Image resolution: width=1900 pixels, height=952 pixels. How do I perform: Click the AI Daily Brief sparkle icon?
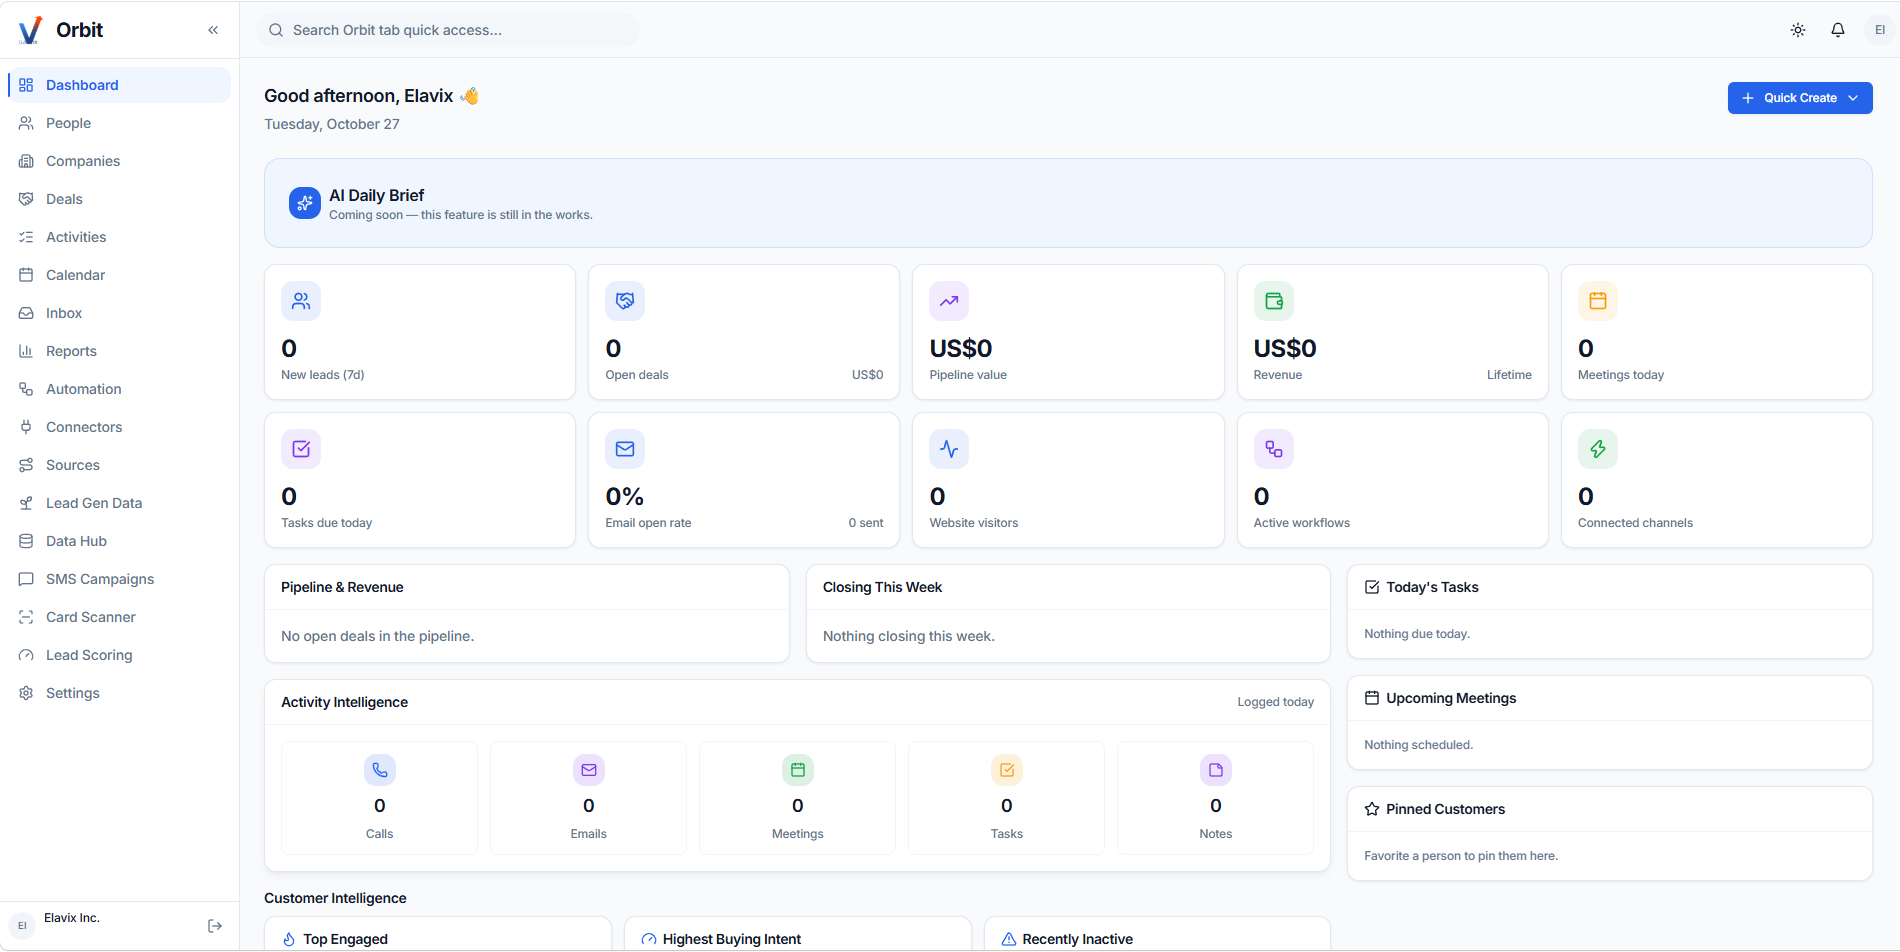pyautogui.click(x=305, y=203)
